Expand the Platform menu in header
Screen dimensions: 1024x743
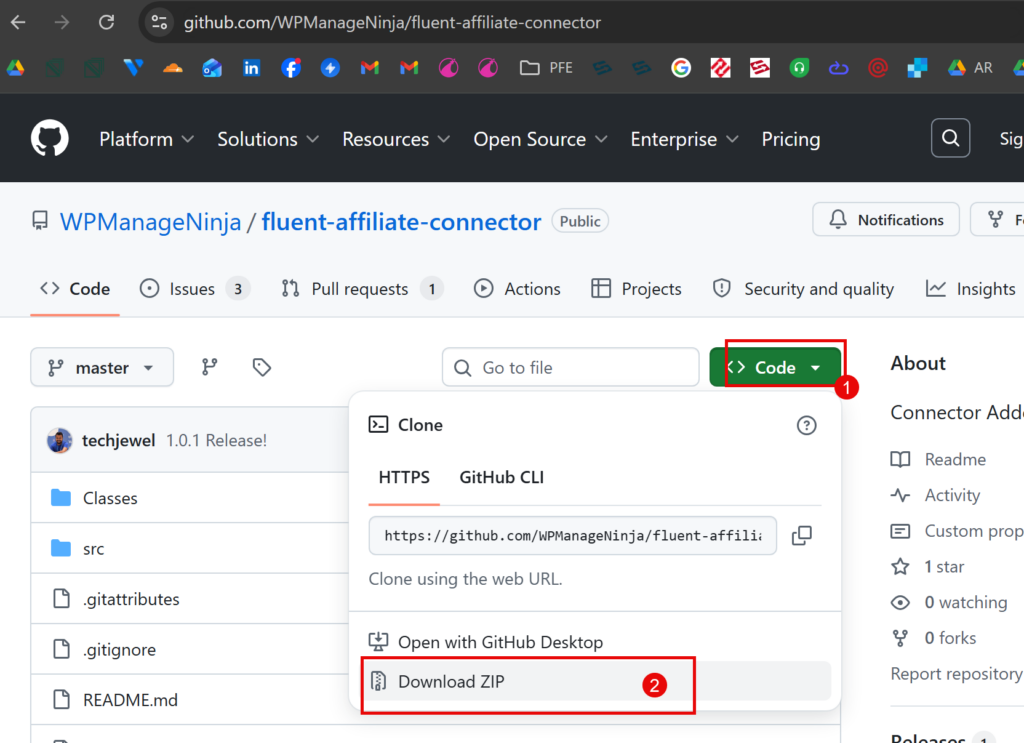click(x=146, y=139)
